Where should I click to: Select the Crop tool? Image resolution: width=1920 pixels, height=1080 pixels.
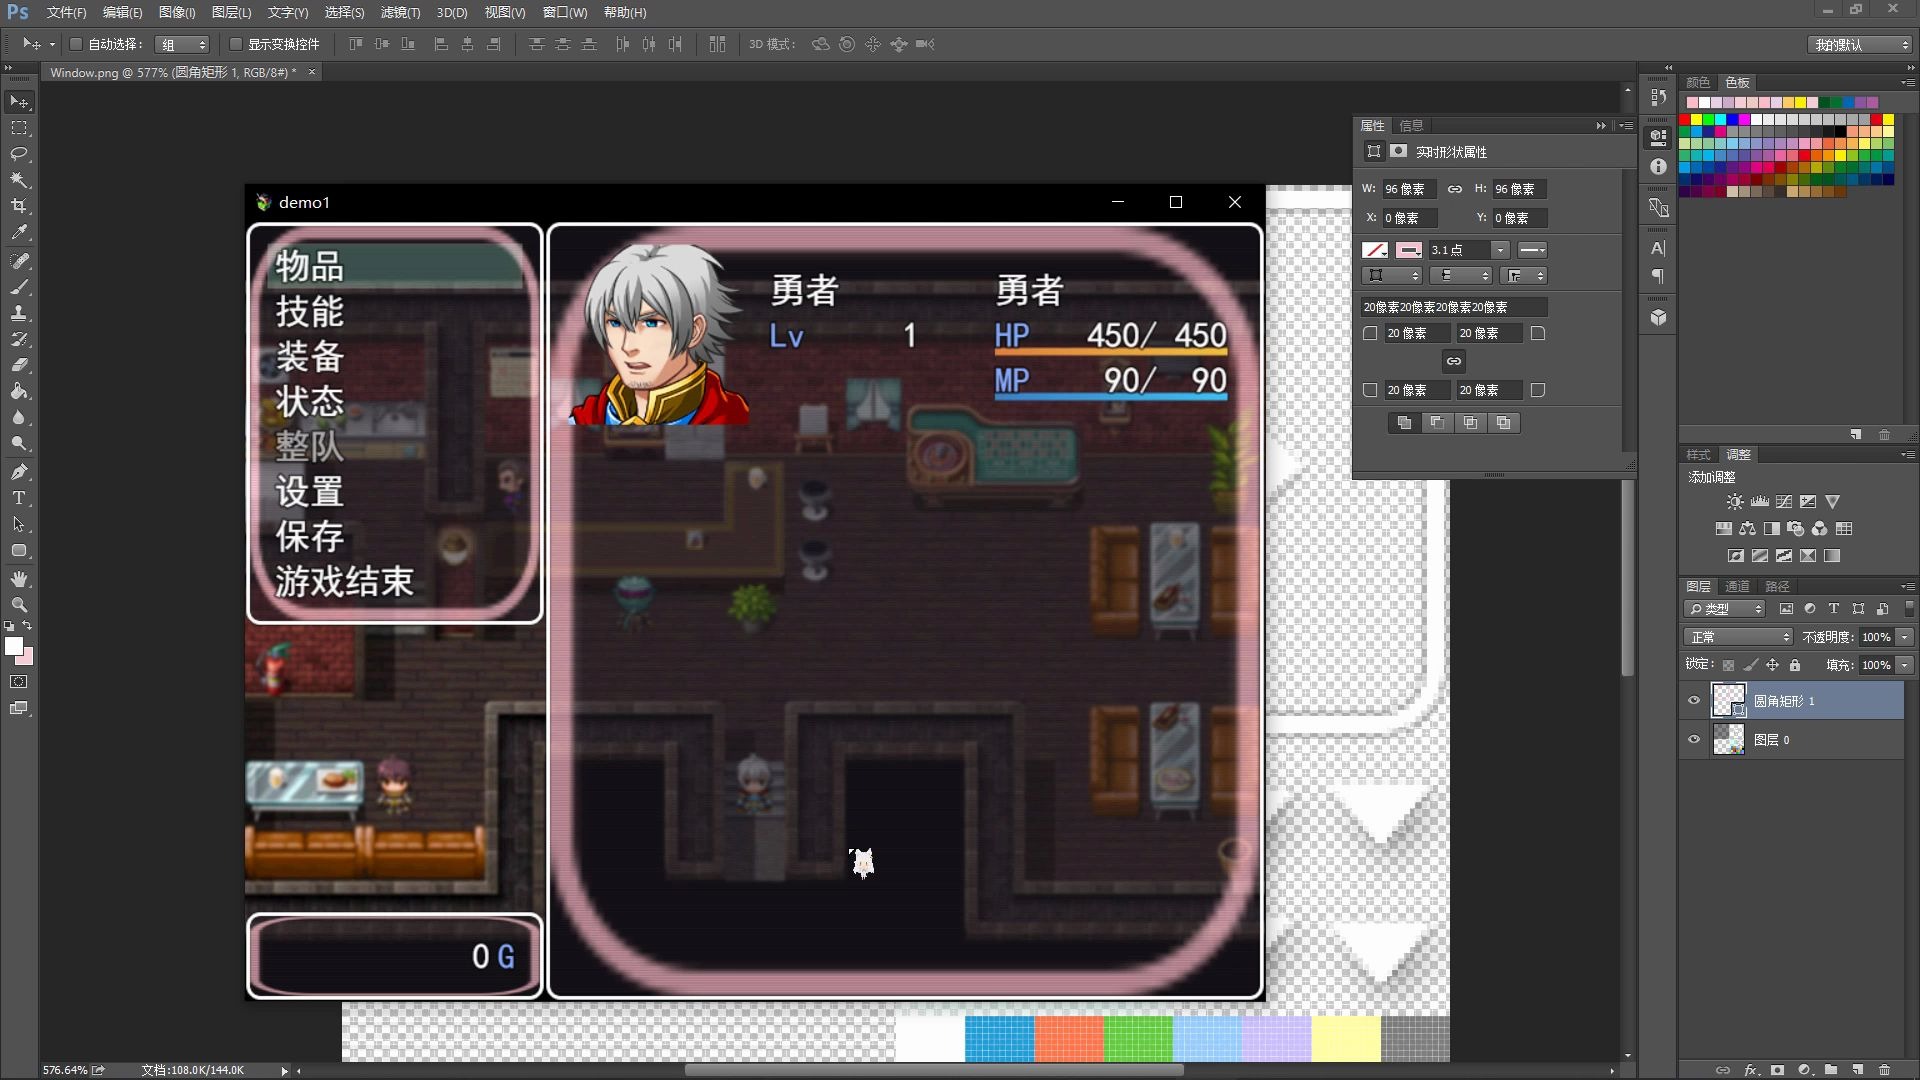pos(19,206)
